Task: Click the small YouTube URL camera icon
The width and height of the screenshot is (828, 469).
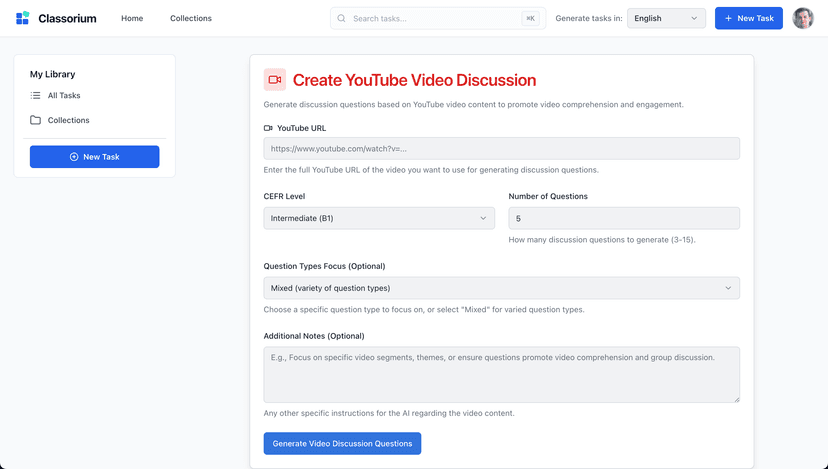Action: pyautogui.click(x=268, y=128)
